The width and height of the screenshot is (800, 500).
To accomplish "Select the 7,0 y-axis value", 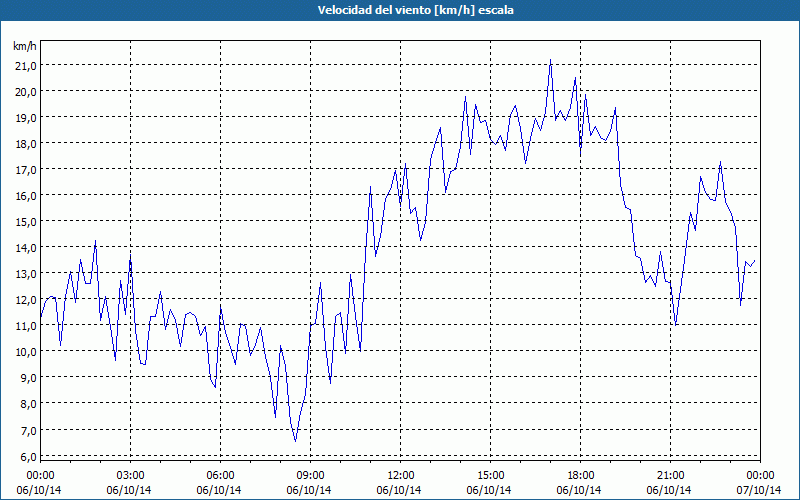I will coord(28,430).
